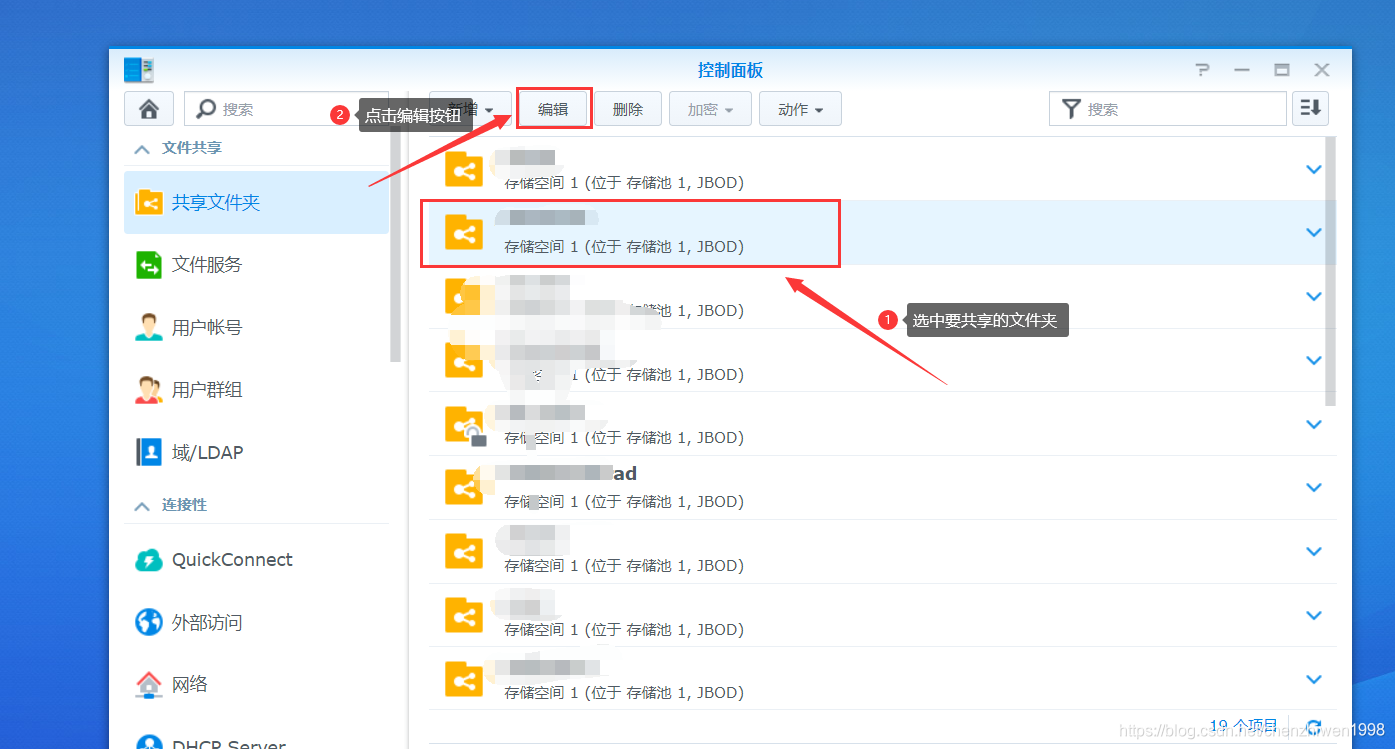This screenshot has width=1395, height=749.
Task: Go to the Control Panel home view
Action: tap(149, 109)
